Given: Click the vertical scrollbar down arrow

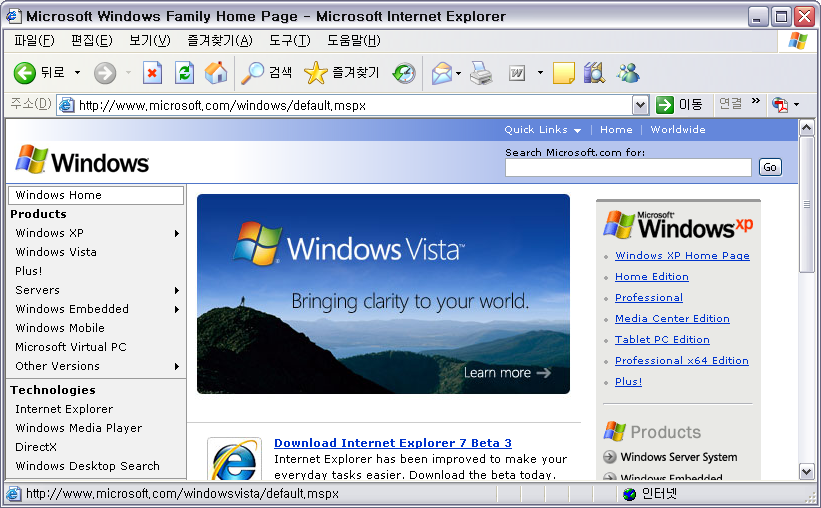Looking at the screenshot, I should pyautogui.click(x=807, y=471).
